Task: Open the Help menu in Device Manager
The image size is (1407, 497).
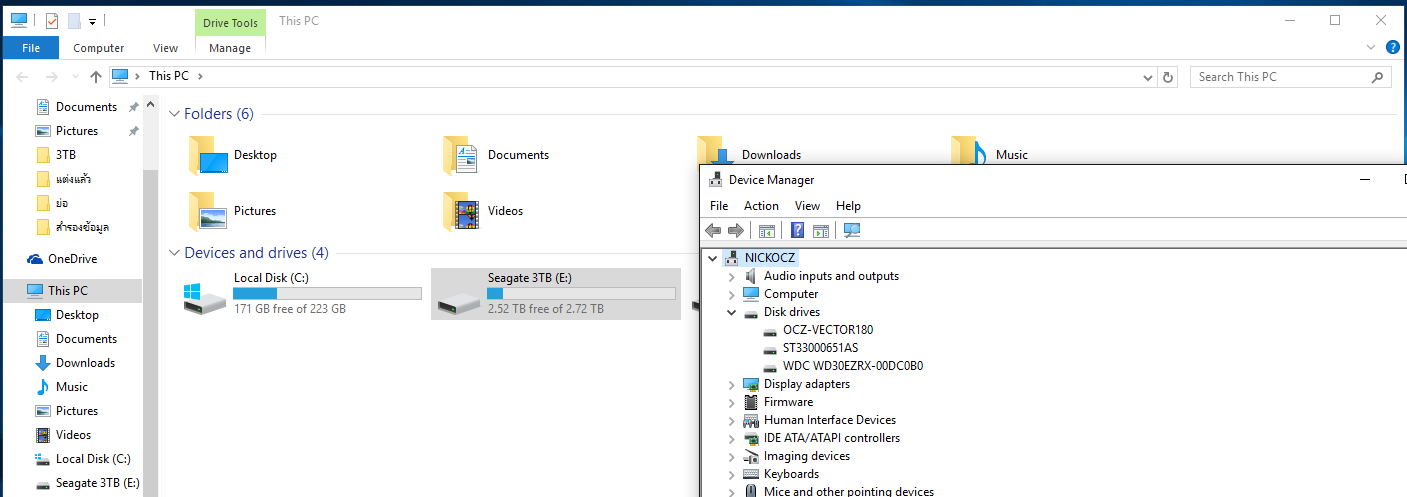Action: pos(848,206)
